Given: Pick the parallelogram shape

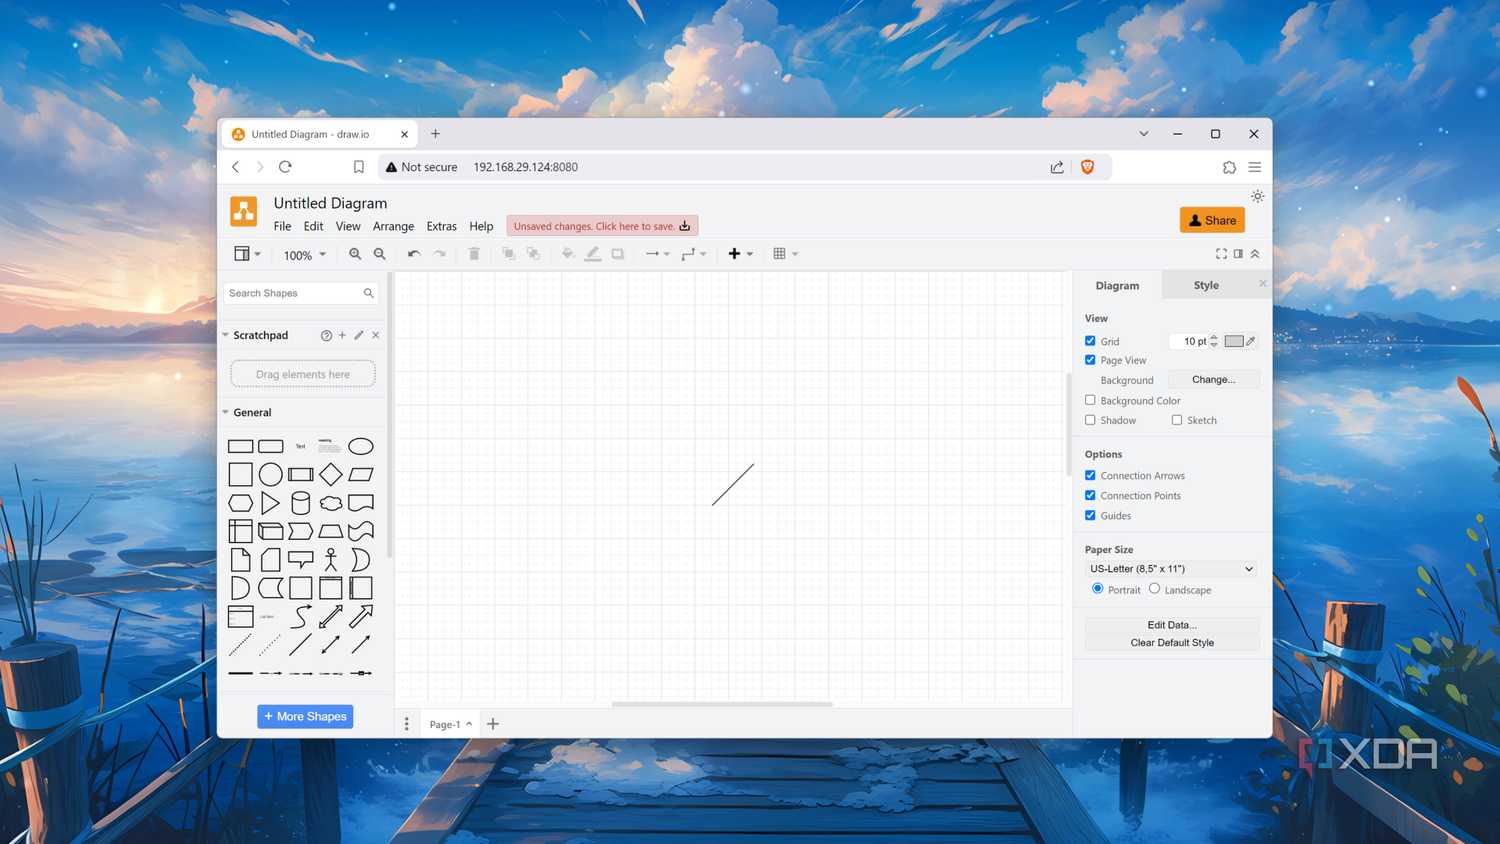Looking at the screenshot, I should click(x=361, y=474).
